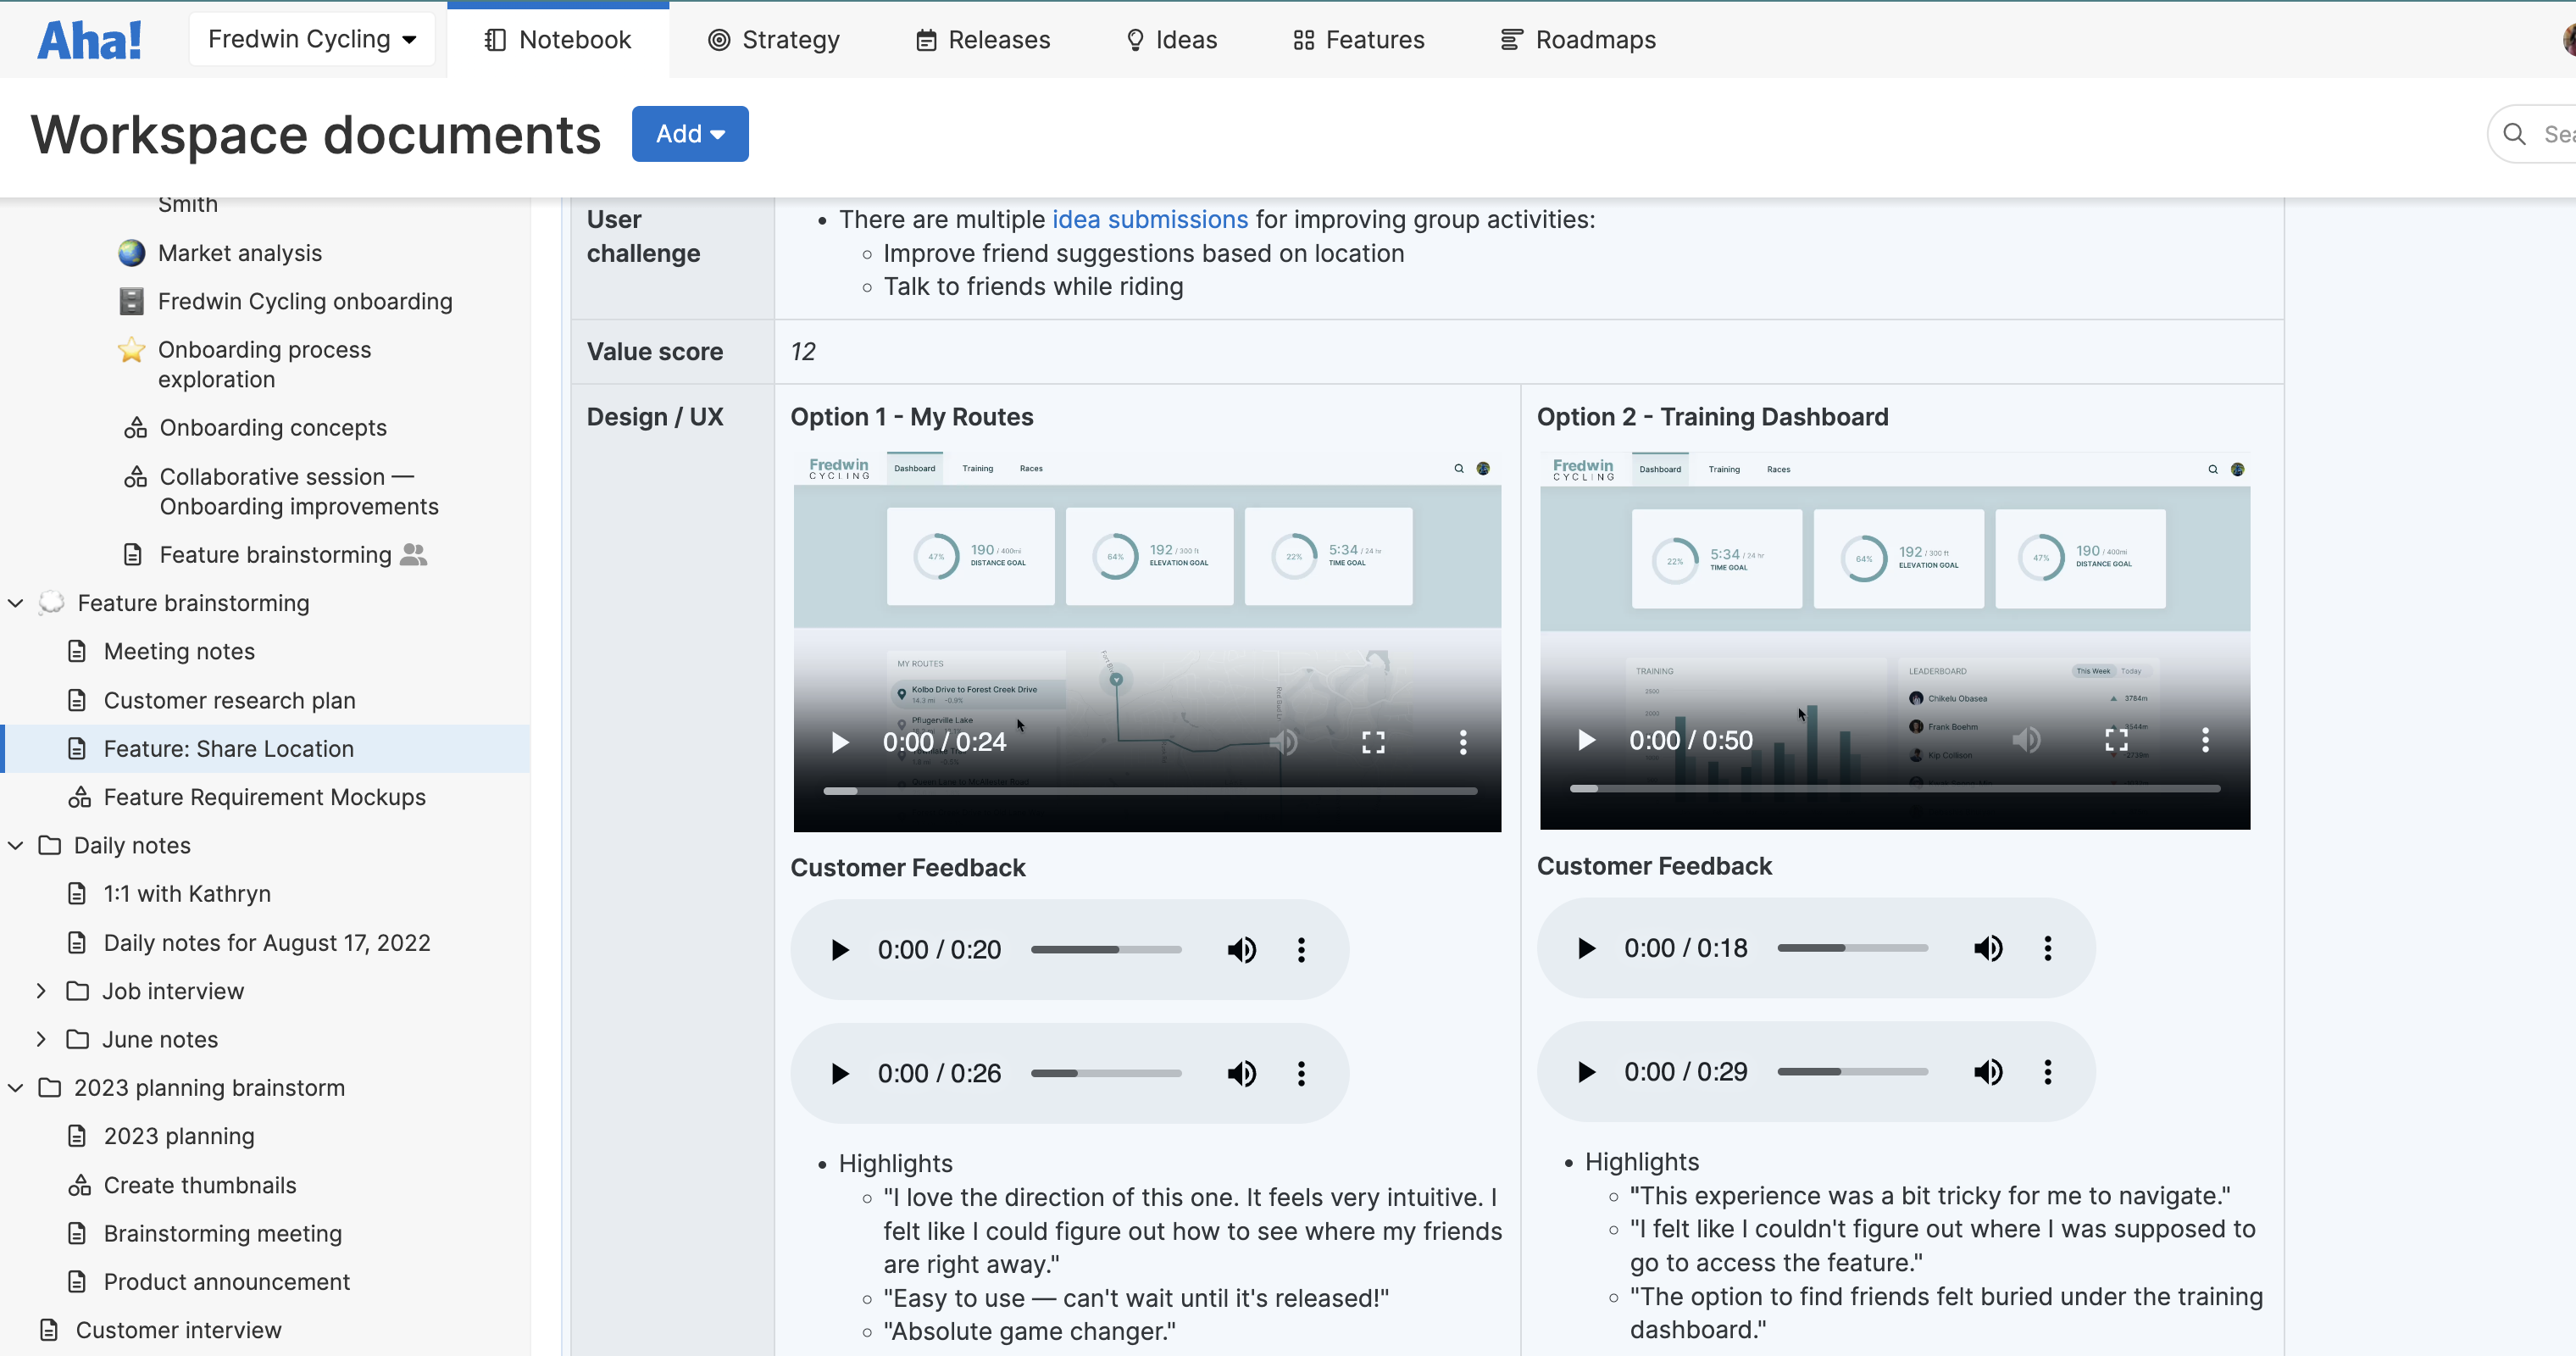The width and height of the screenshot is (2576, 1356).
Task: Open the 1:1 with Kathryn note
Action: click(x=187, y=893)
